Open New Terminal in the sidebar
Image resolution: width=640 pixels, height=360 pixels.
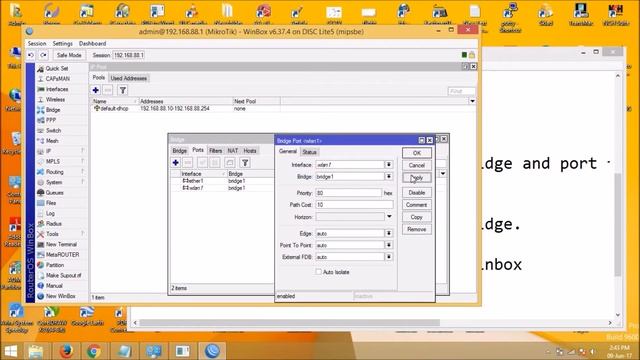click(x=61, y=244)
